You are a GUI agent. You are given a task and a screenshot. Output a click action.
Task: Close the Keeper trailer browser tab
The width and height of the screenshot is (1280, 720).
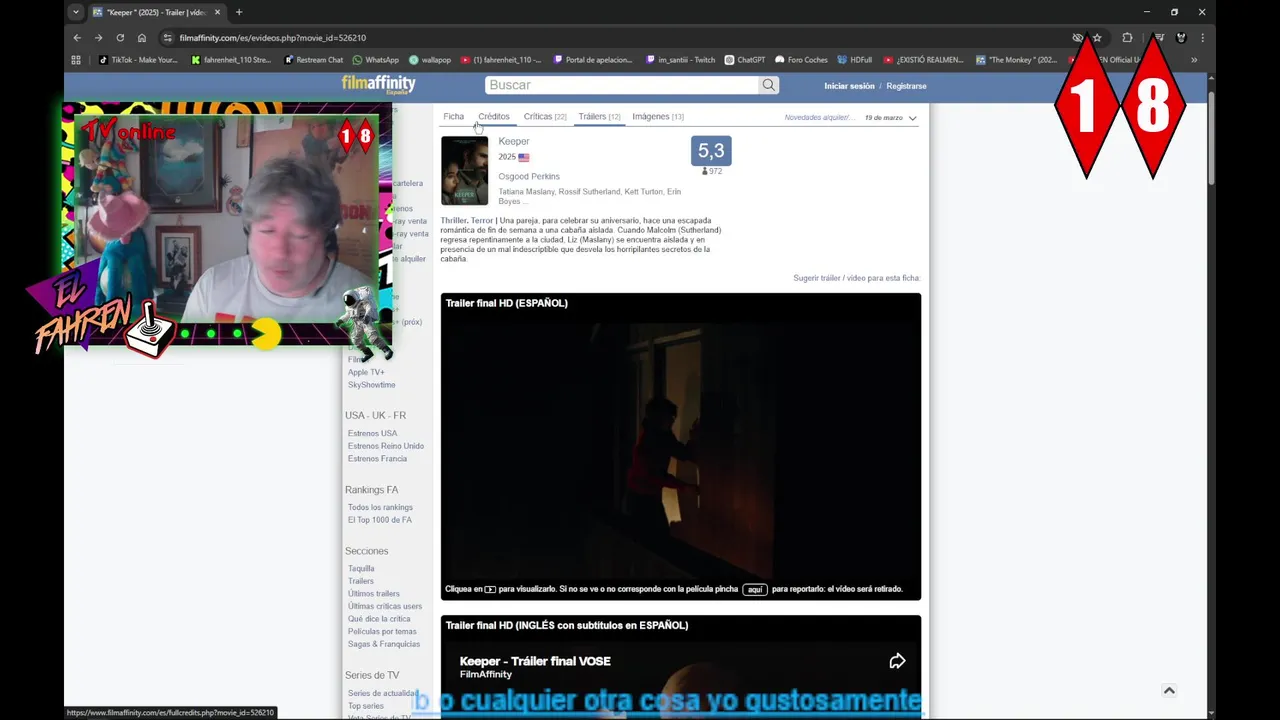(217, 12)
